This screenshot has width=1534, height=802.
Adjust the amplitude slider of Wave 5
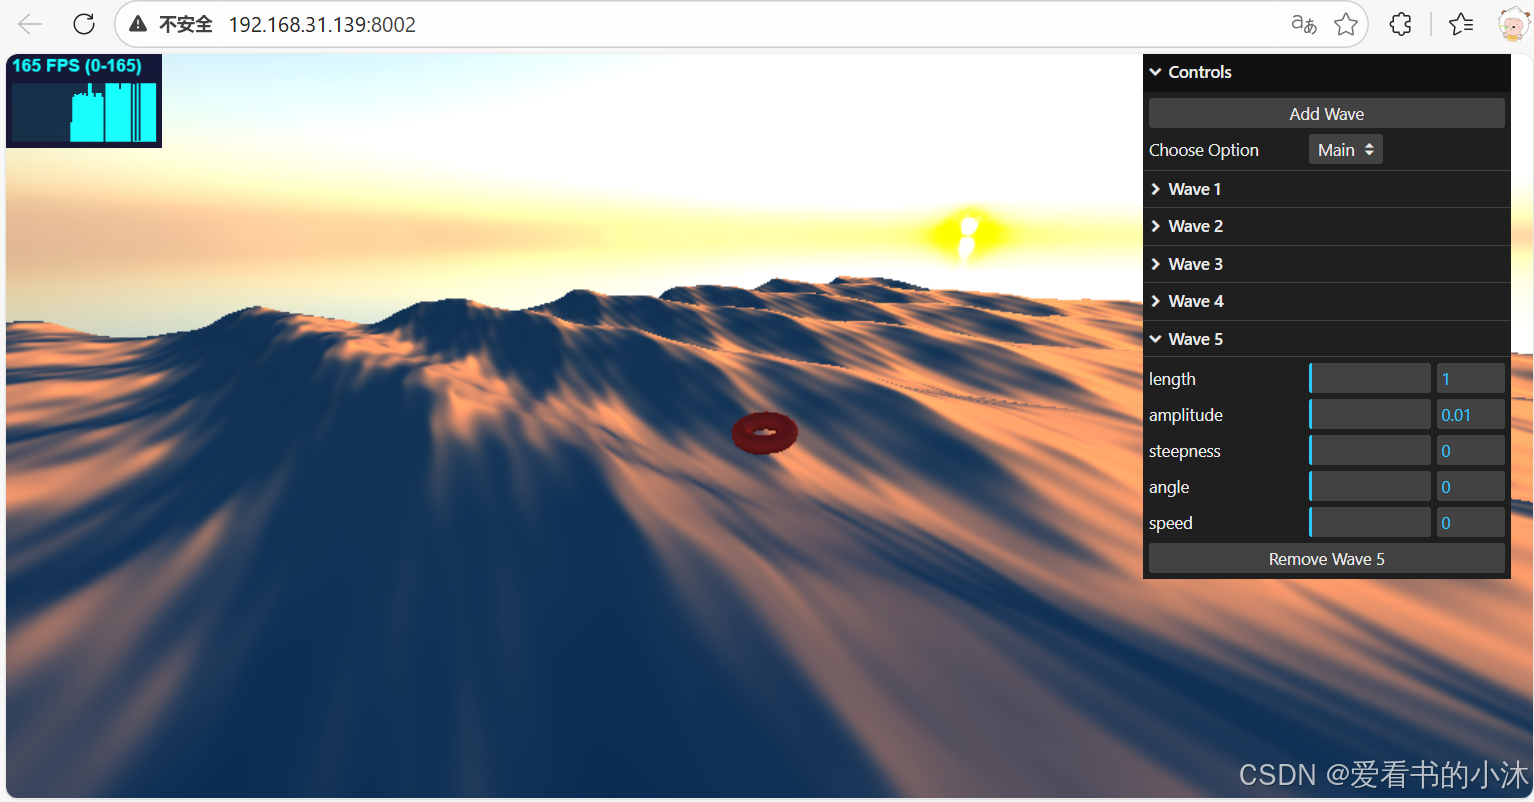(1370, 415)
